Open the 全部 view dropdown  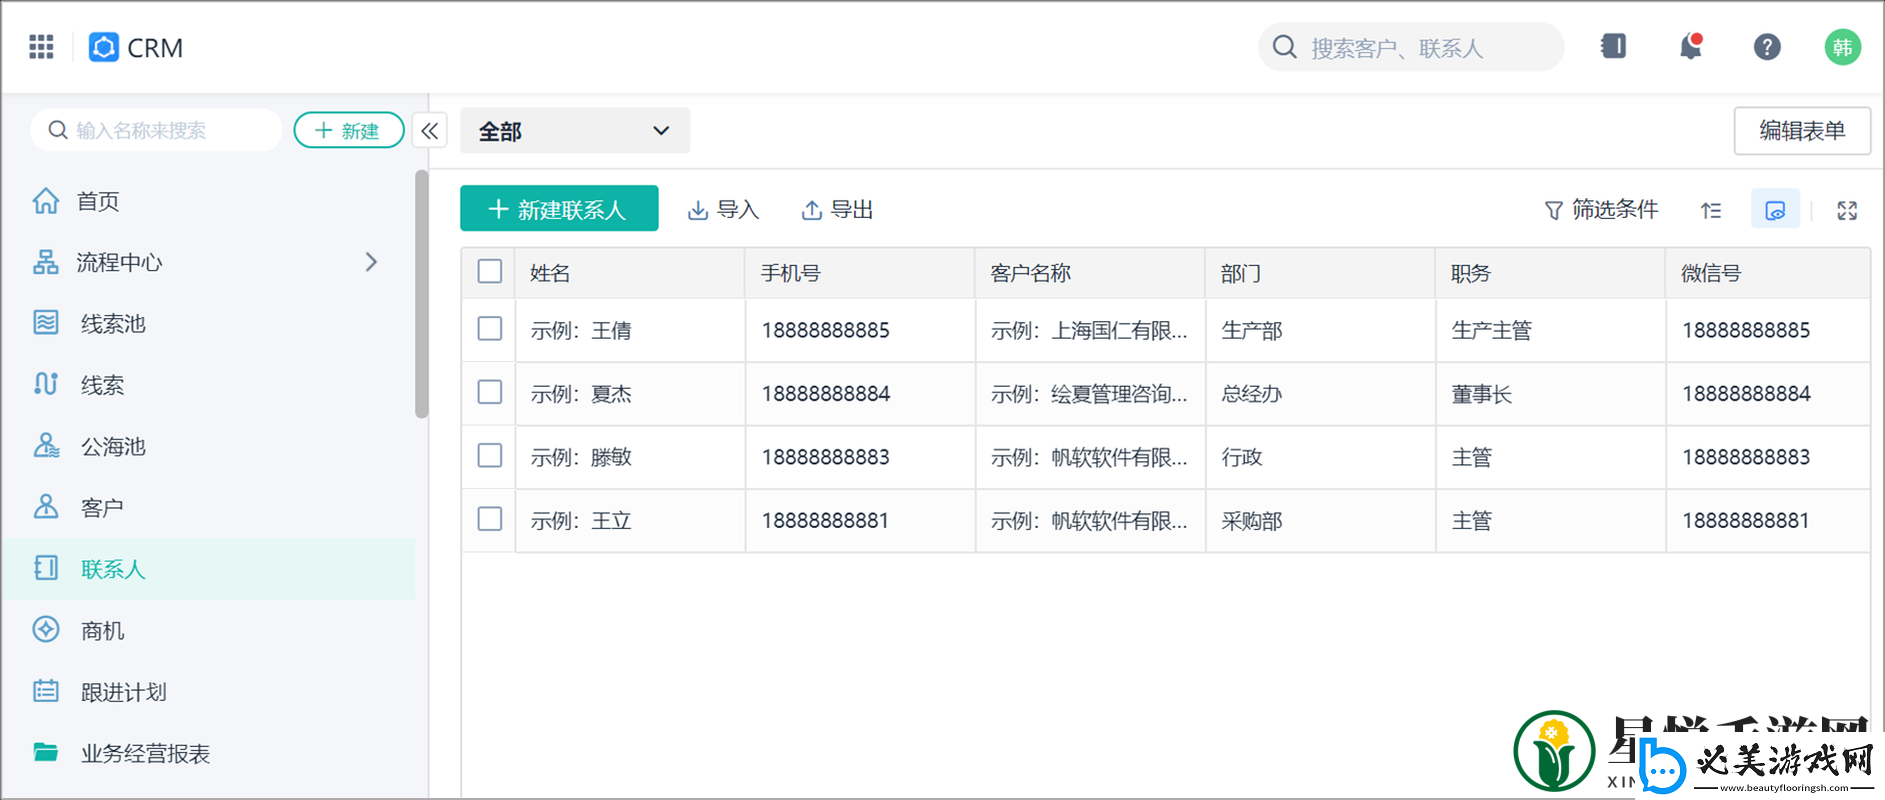[x=574, y=131]
